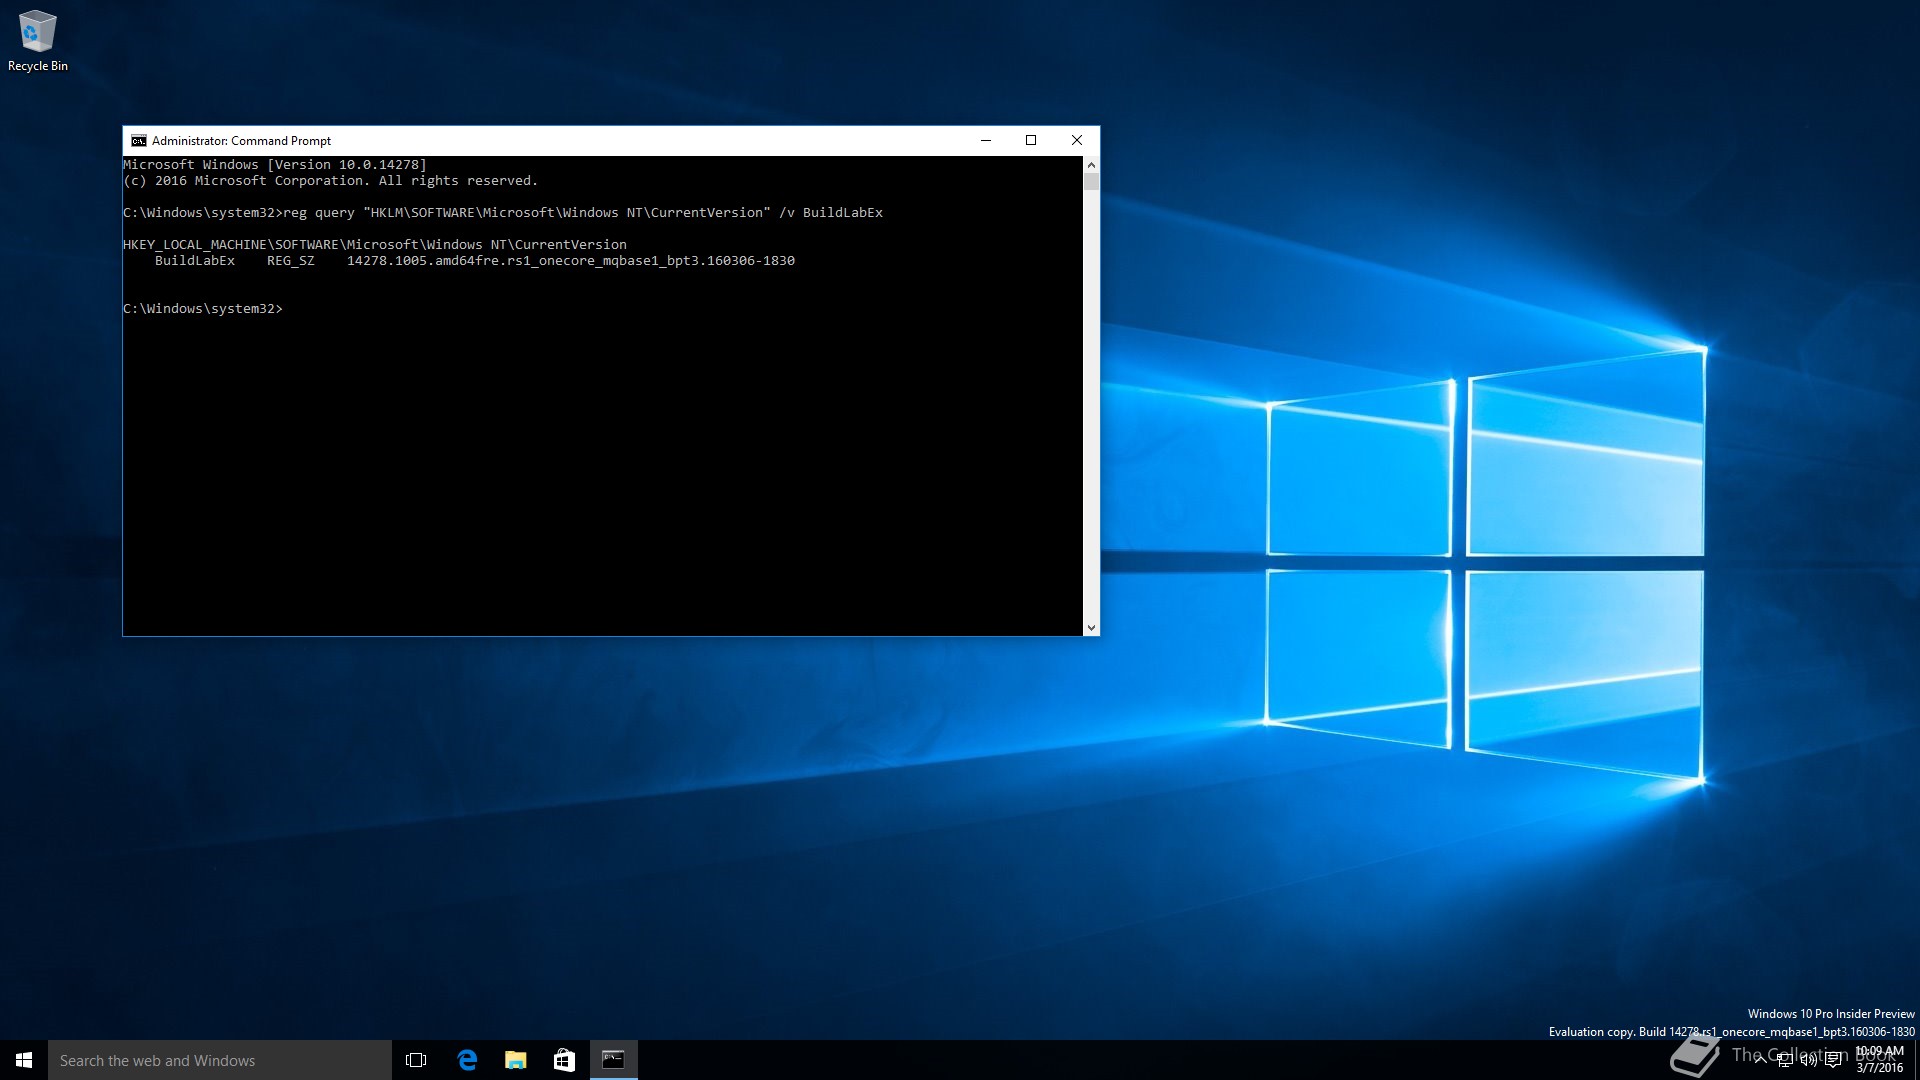Open the Windows Store taskbar icon
Image resolution: width=1920 pixels, height=1080 pixels.
tap(564, 1060)
